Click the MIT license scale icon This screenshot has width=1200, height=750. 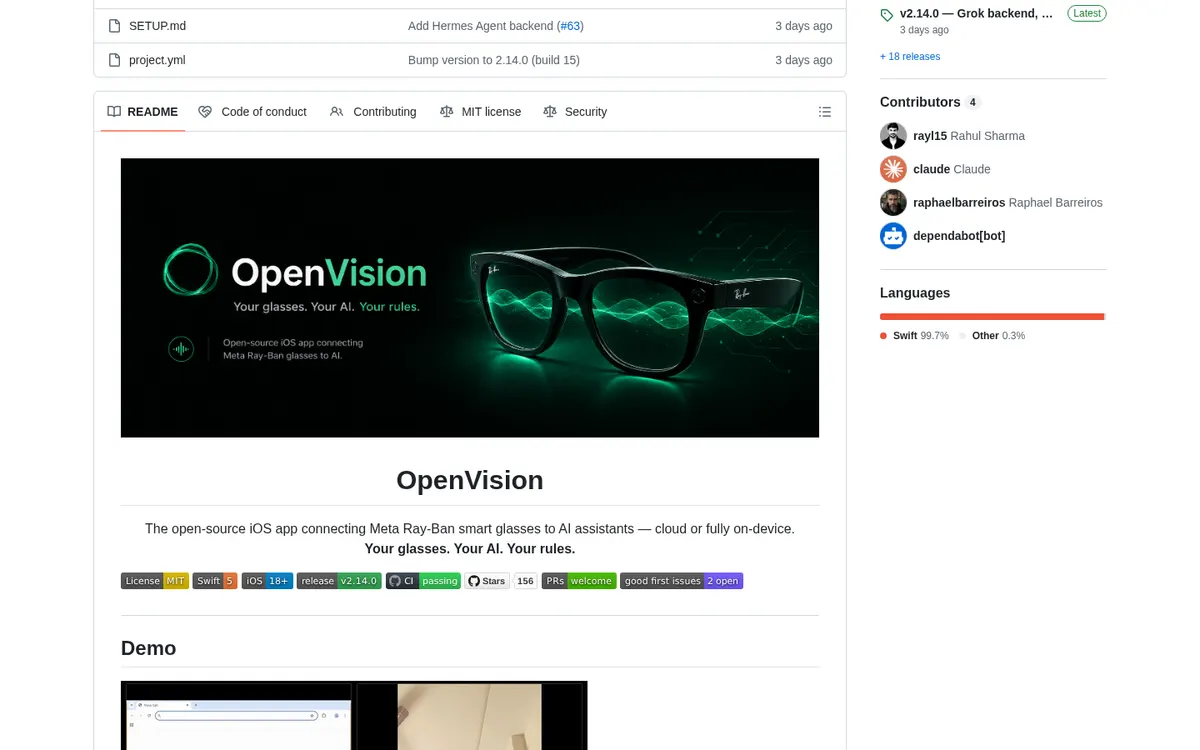(447, 112)
